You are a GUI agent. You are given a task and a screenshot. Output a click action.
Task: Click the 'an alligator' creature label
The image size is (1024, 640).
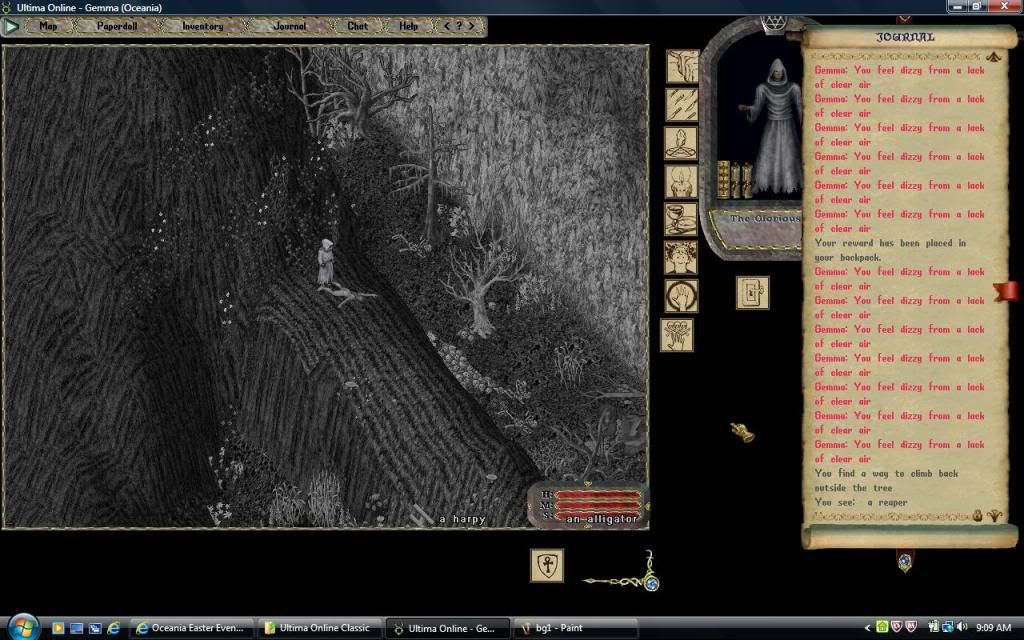pos(601,519)
